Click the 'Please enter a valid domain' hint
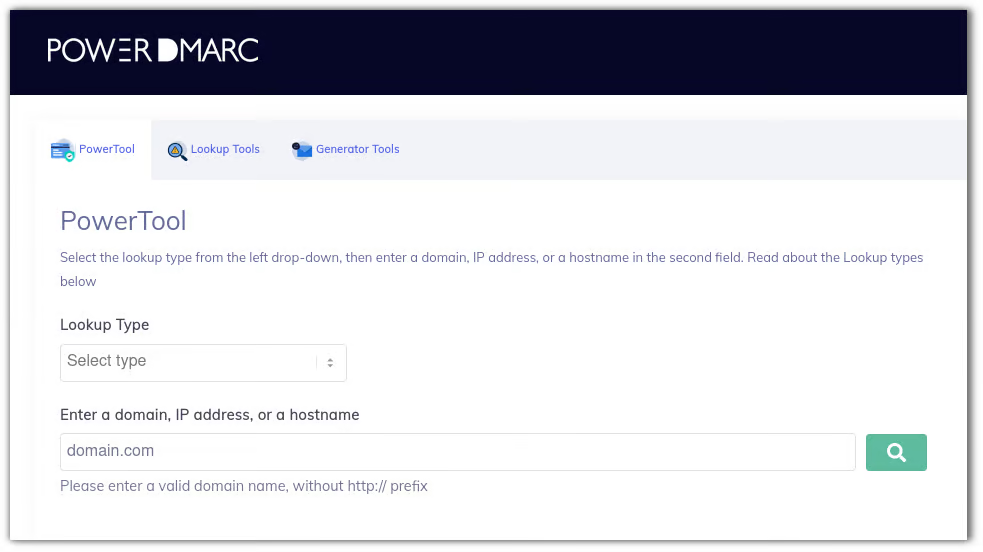This screenshot has height=552, width=983. point(244,486)
